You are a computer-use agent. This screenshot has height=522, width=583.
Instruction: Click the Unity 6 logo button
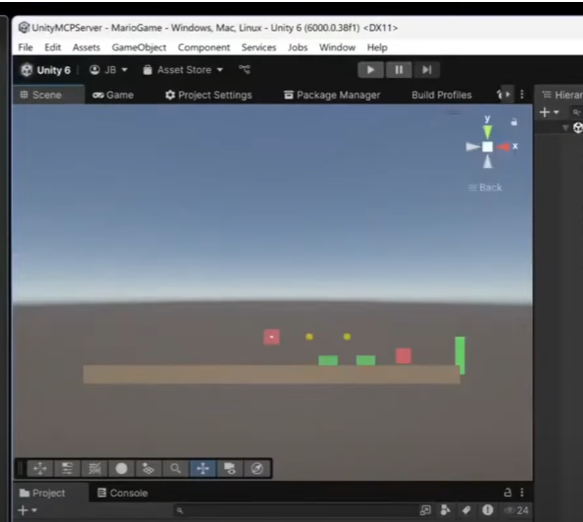coord(45,70)
